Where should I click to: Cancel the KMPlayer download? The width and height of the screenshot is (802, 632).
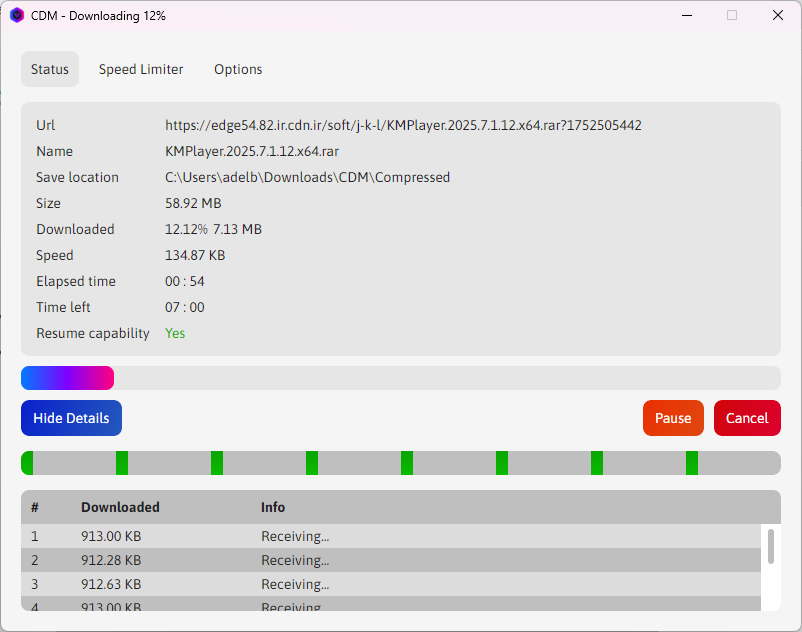[x=747, y=418]
